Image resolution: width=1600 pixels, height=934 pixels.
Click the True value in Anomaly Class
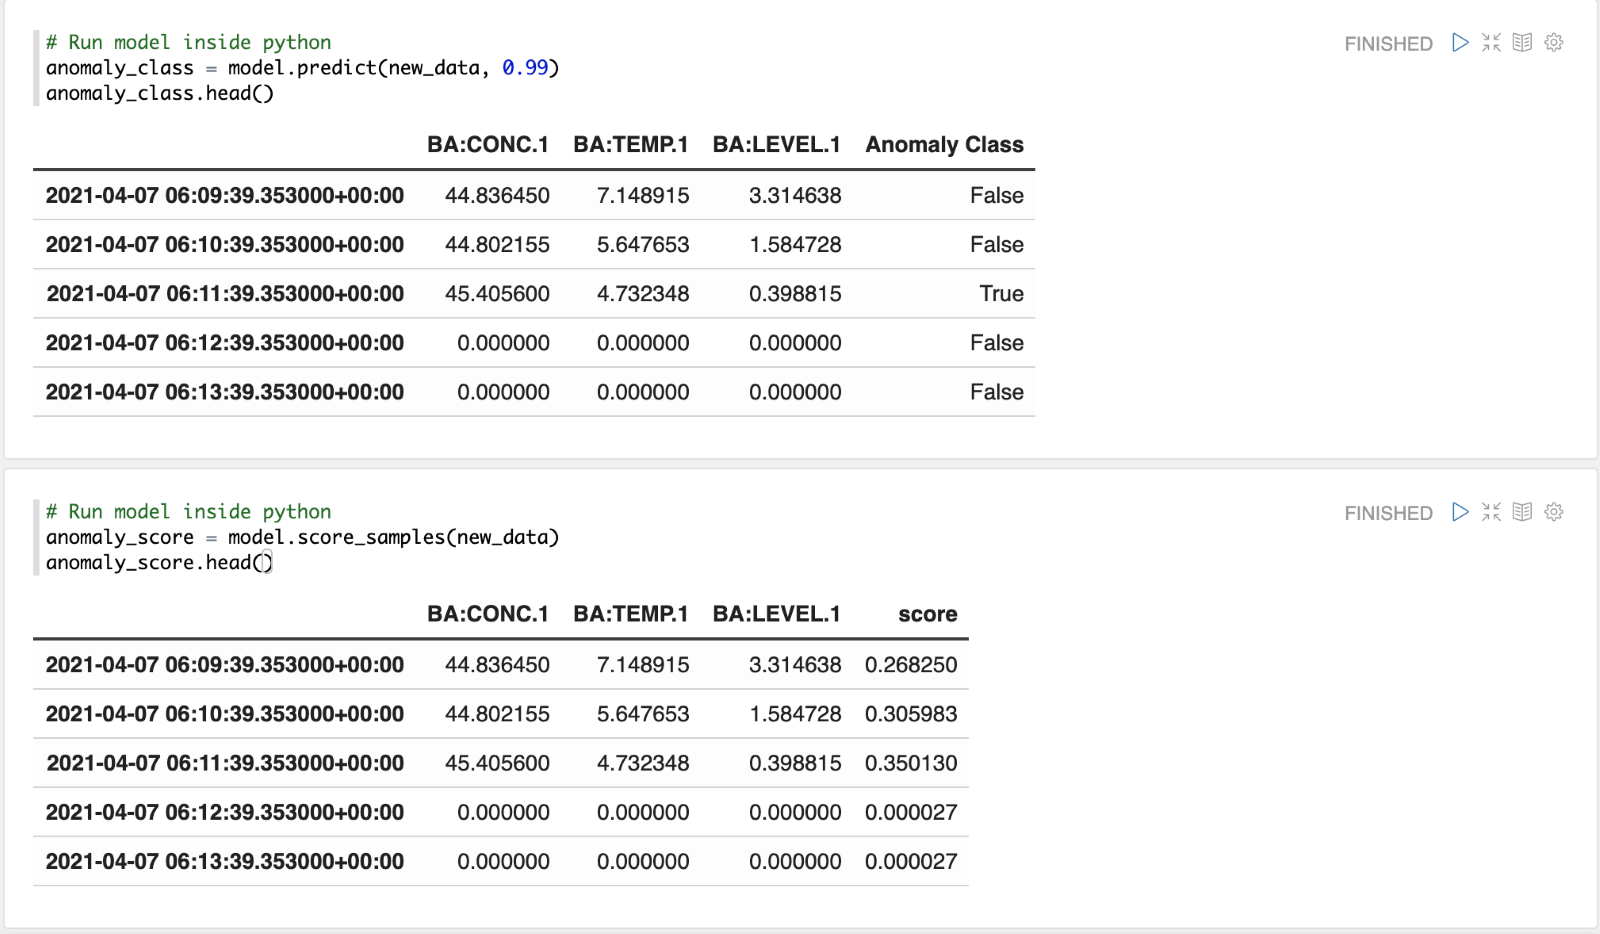tap(1001, 294)
